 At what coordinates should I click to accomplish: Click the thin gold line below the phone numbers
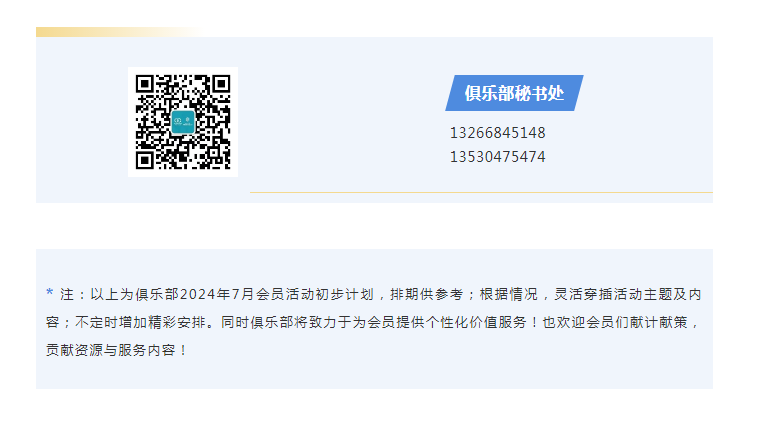(x=481, y=192)
